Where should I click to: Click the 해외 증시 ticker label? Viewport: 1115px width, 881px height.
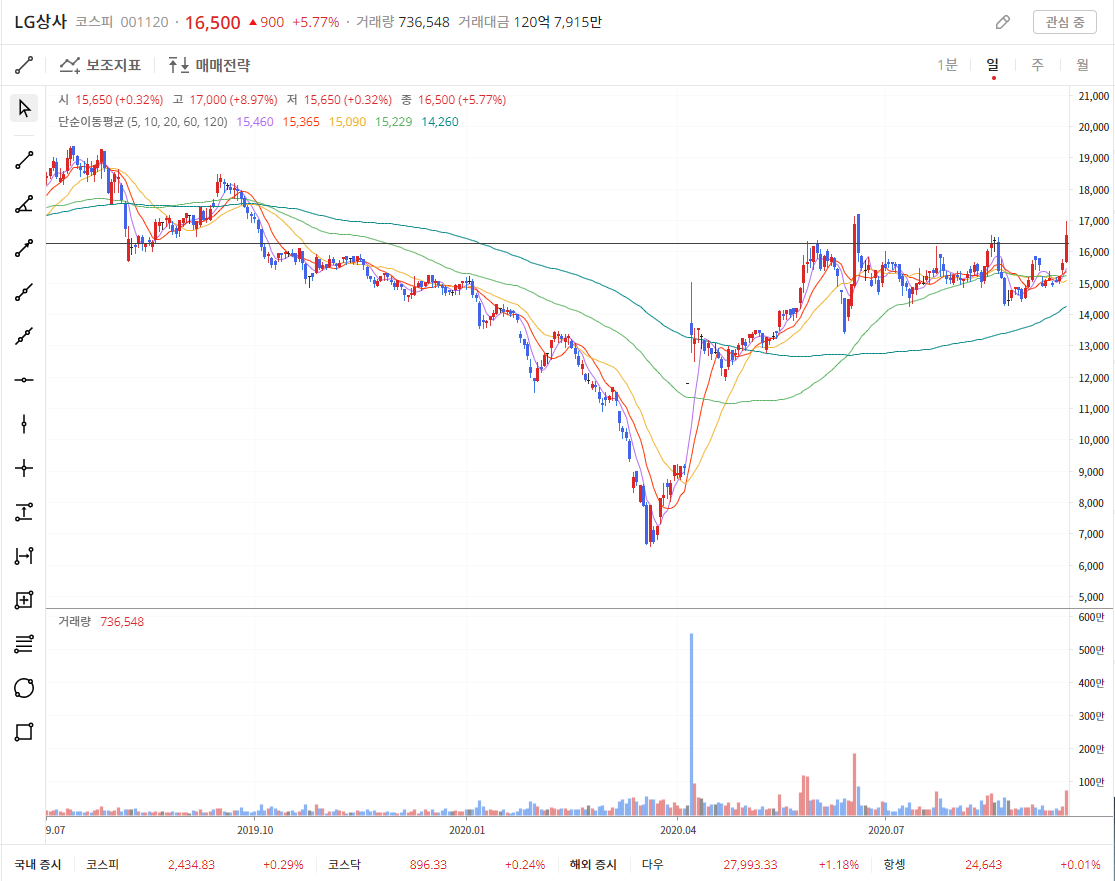click(x=593, y=865)
